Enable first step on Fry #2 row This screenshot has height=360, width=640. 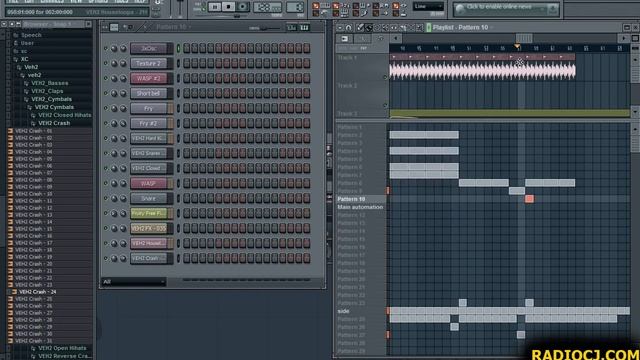point(187,123)
